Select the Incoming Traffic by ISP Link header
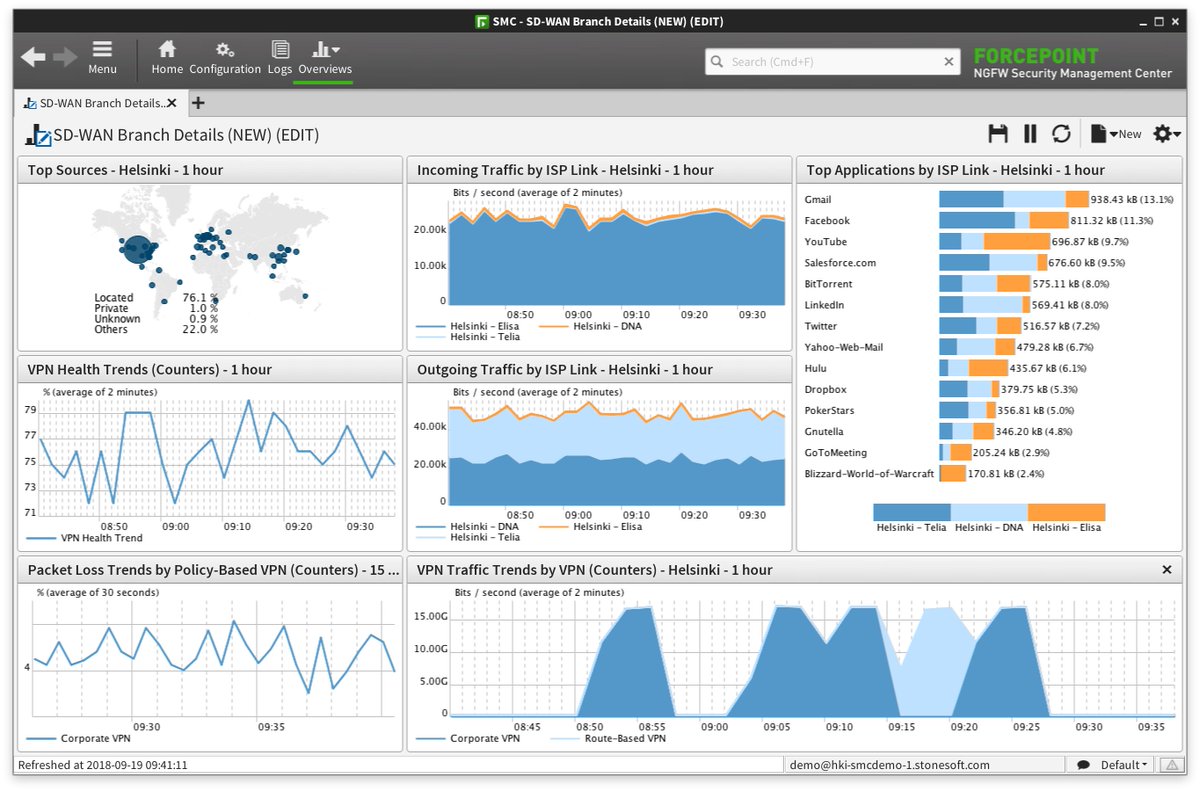The image size is (1200, 791). (x=599, y=170)
